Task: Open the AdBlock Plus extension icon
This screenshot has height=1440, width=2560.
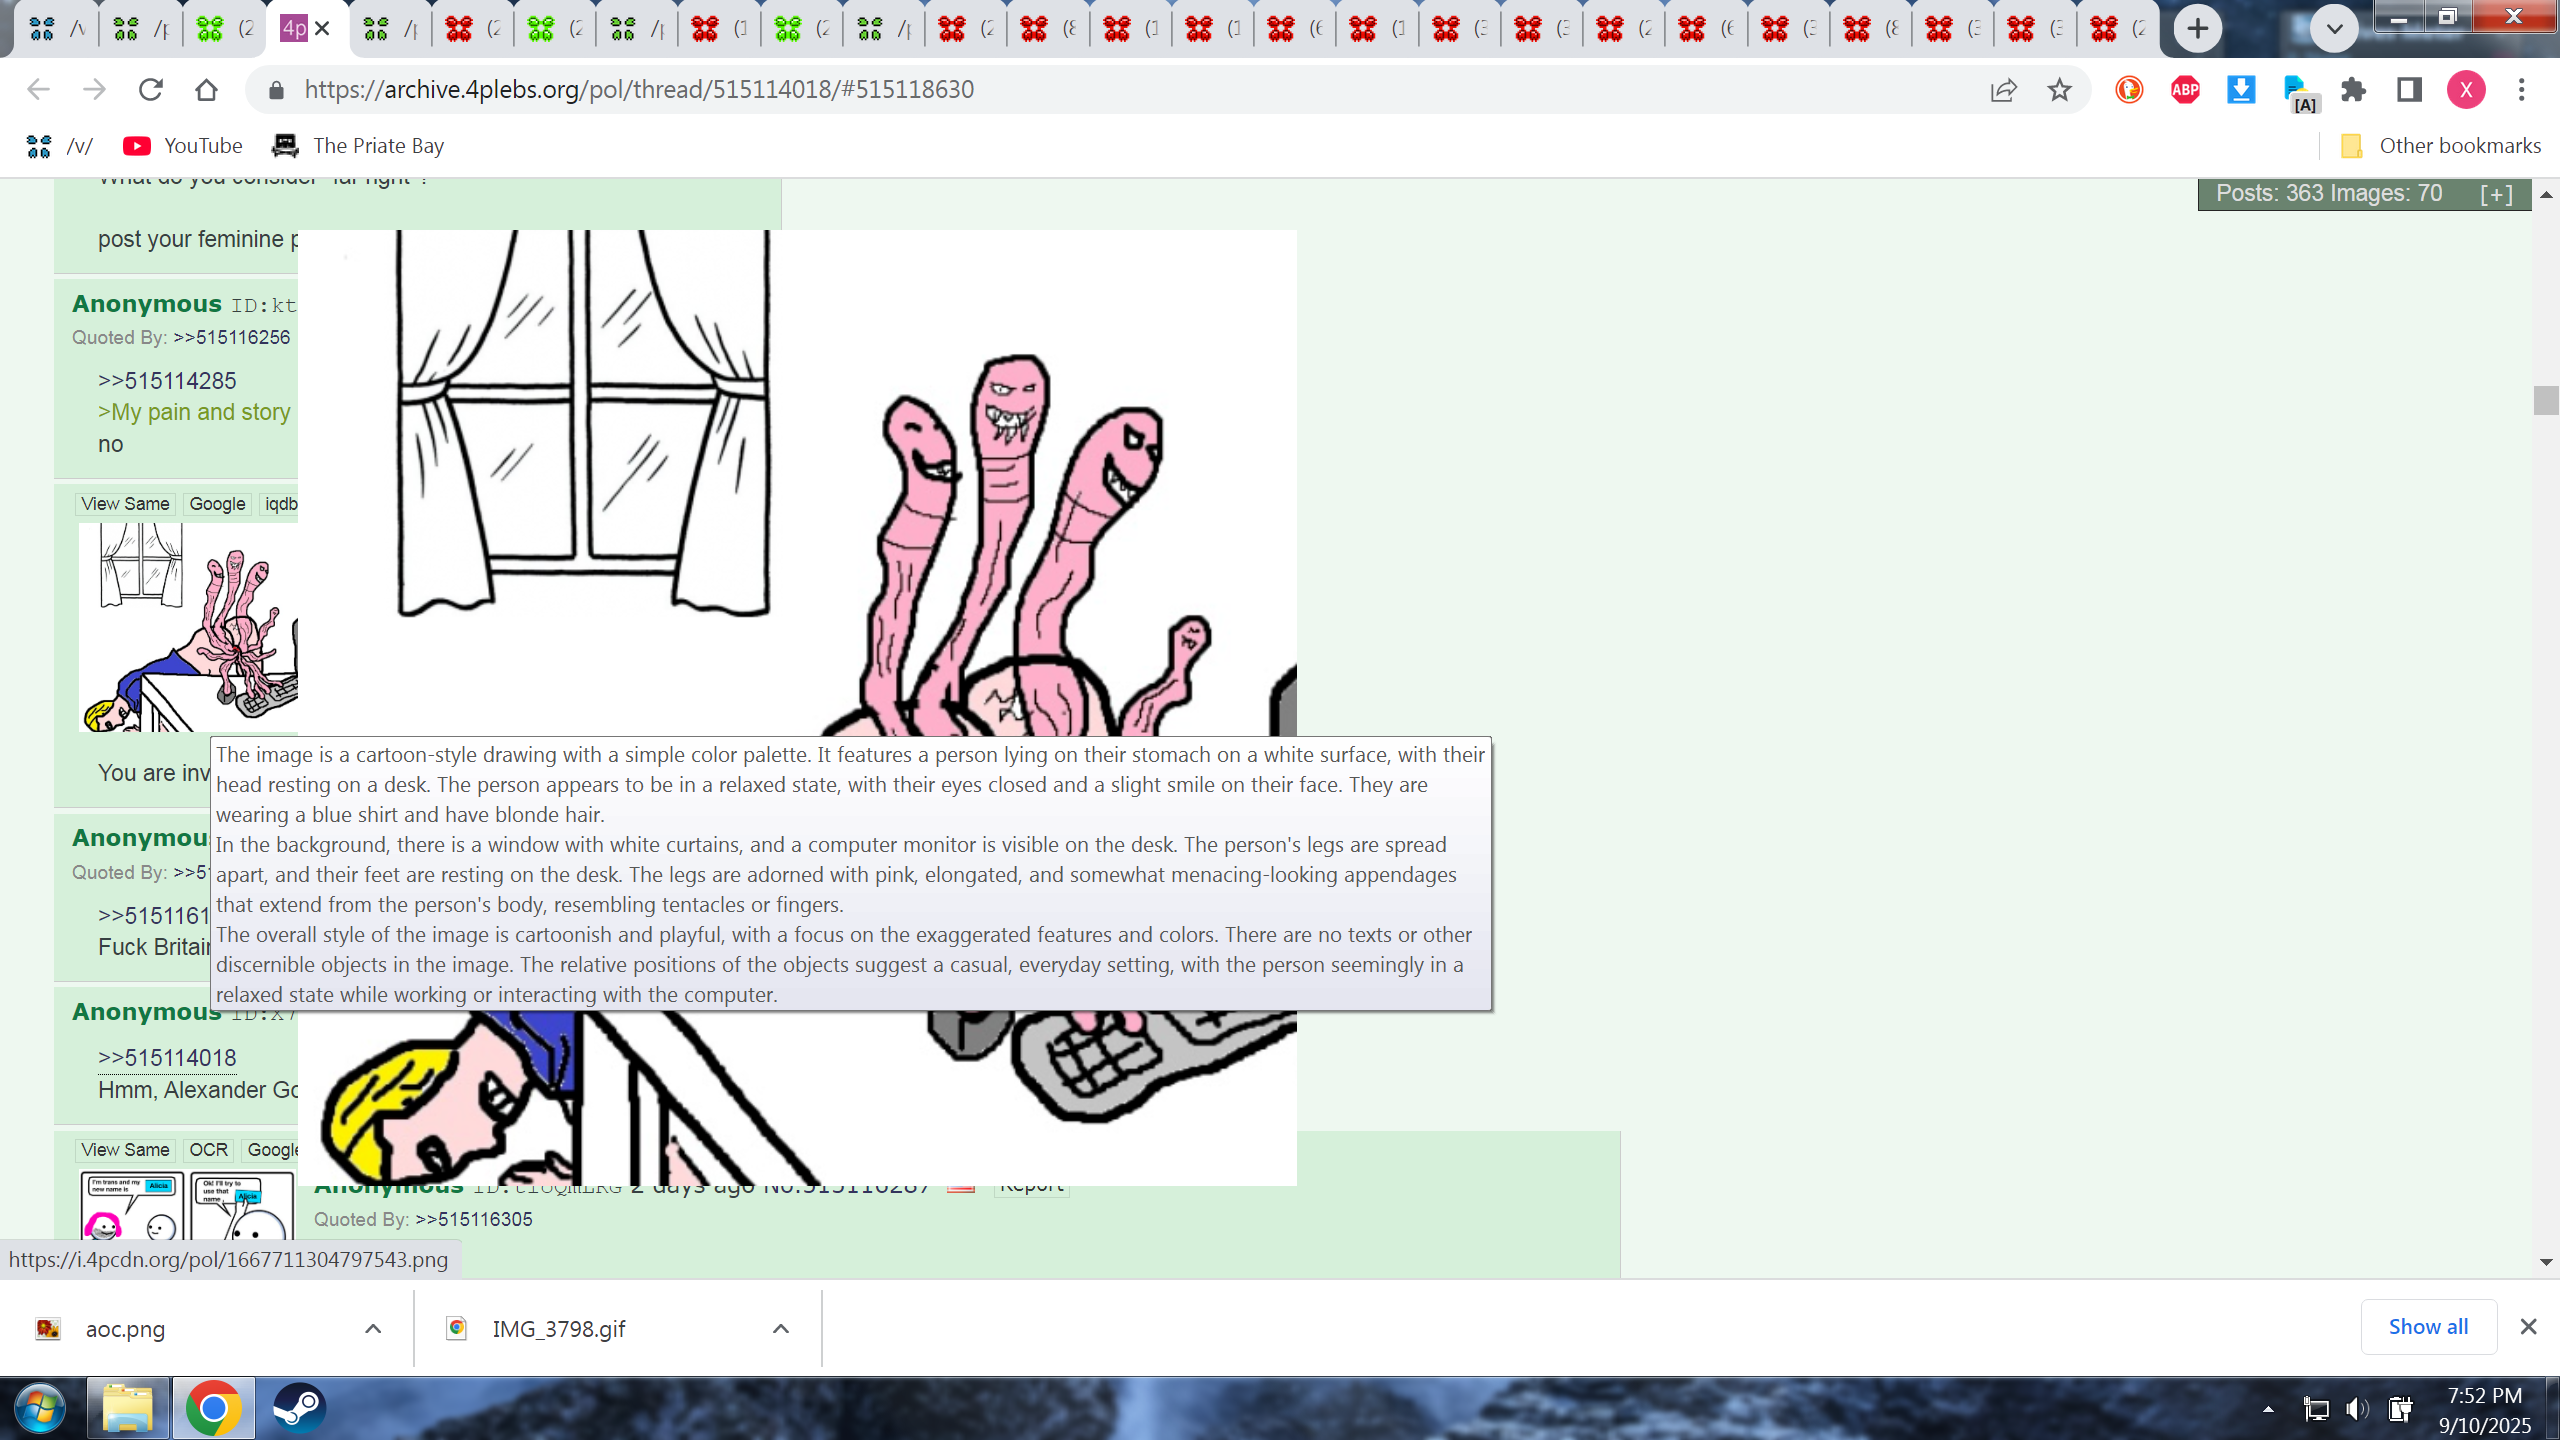Action: [x=2185, y=90]
